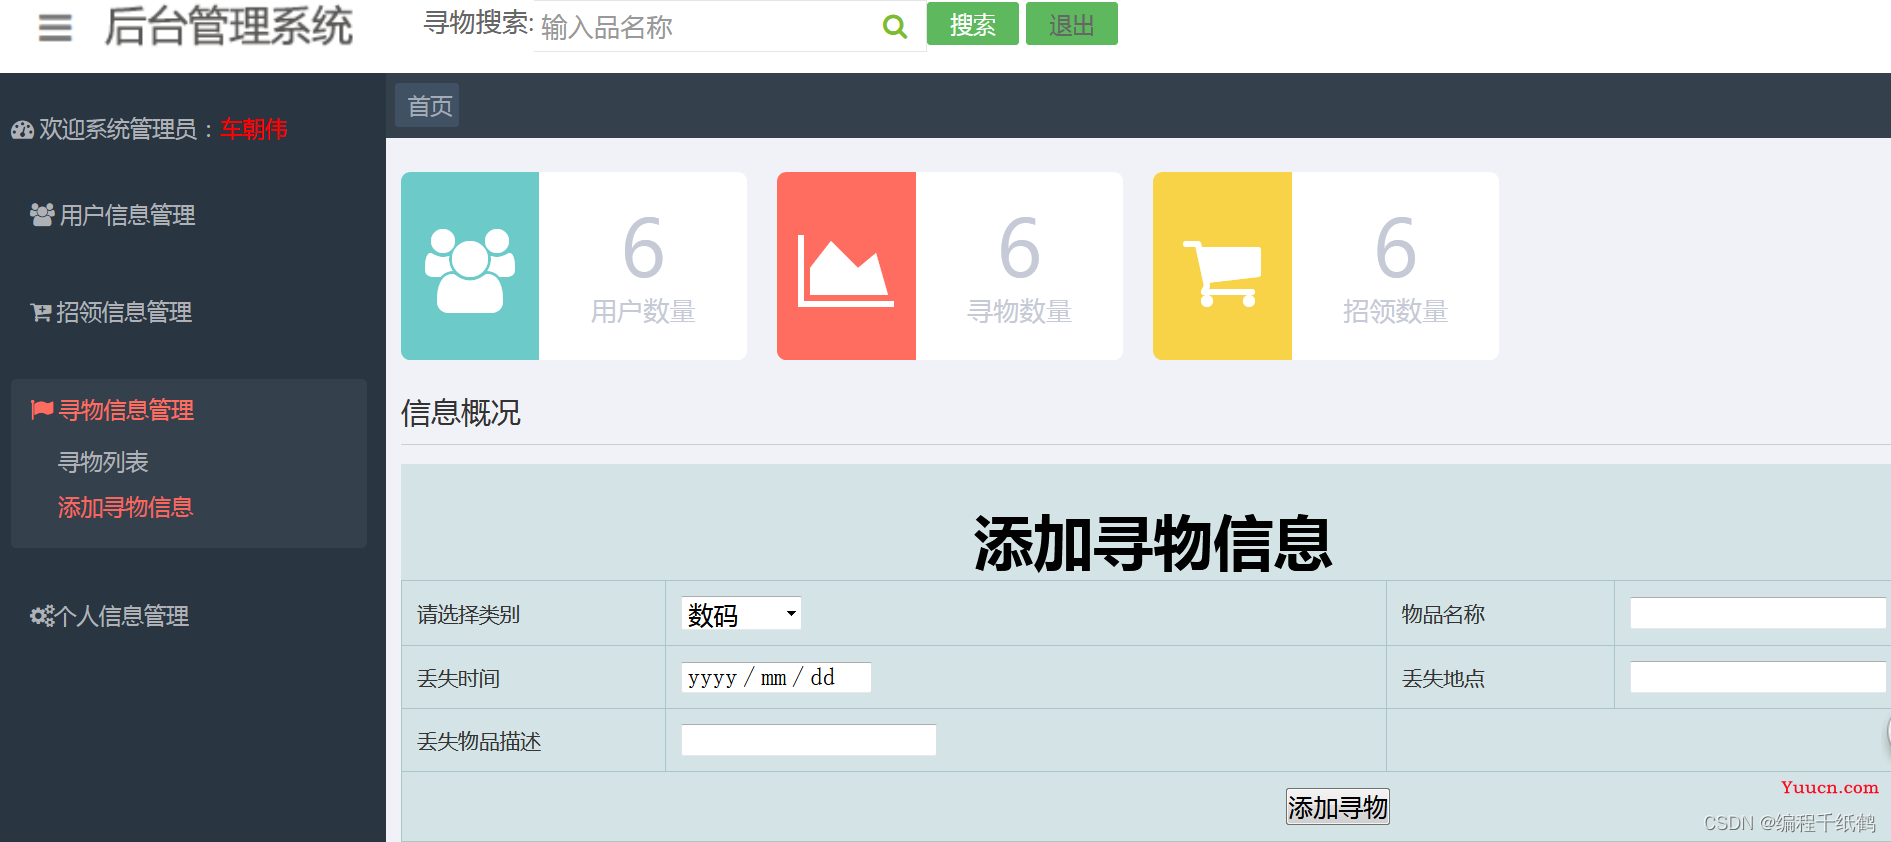This screenshot has width=1891, height=842.
Task: Toggle the hamburger menu icon
Action: pyautogui.click(x=55, y=28)
